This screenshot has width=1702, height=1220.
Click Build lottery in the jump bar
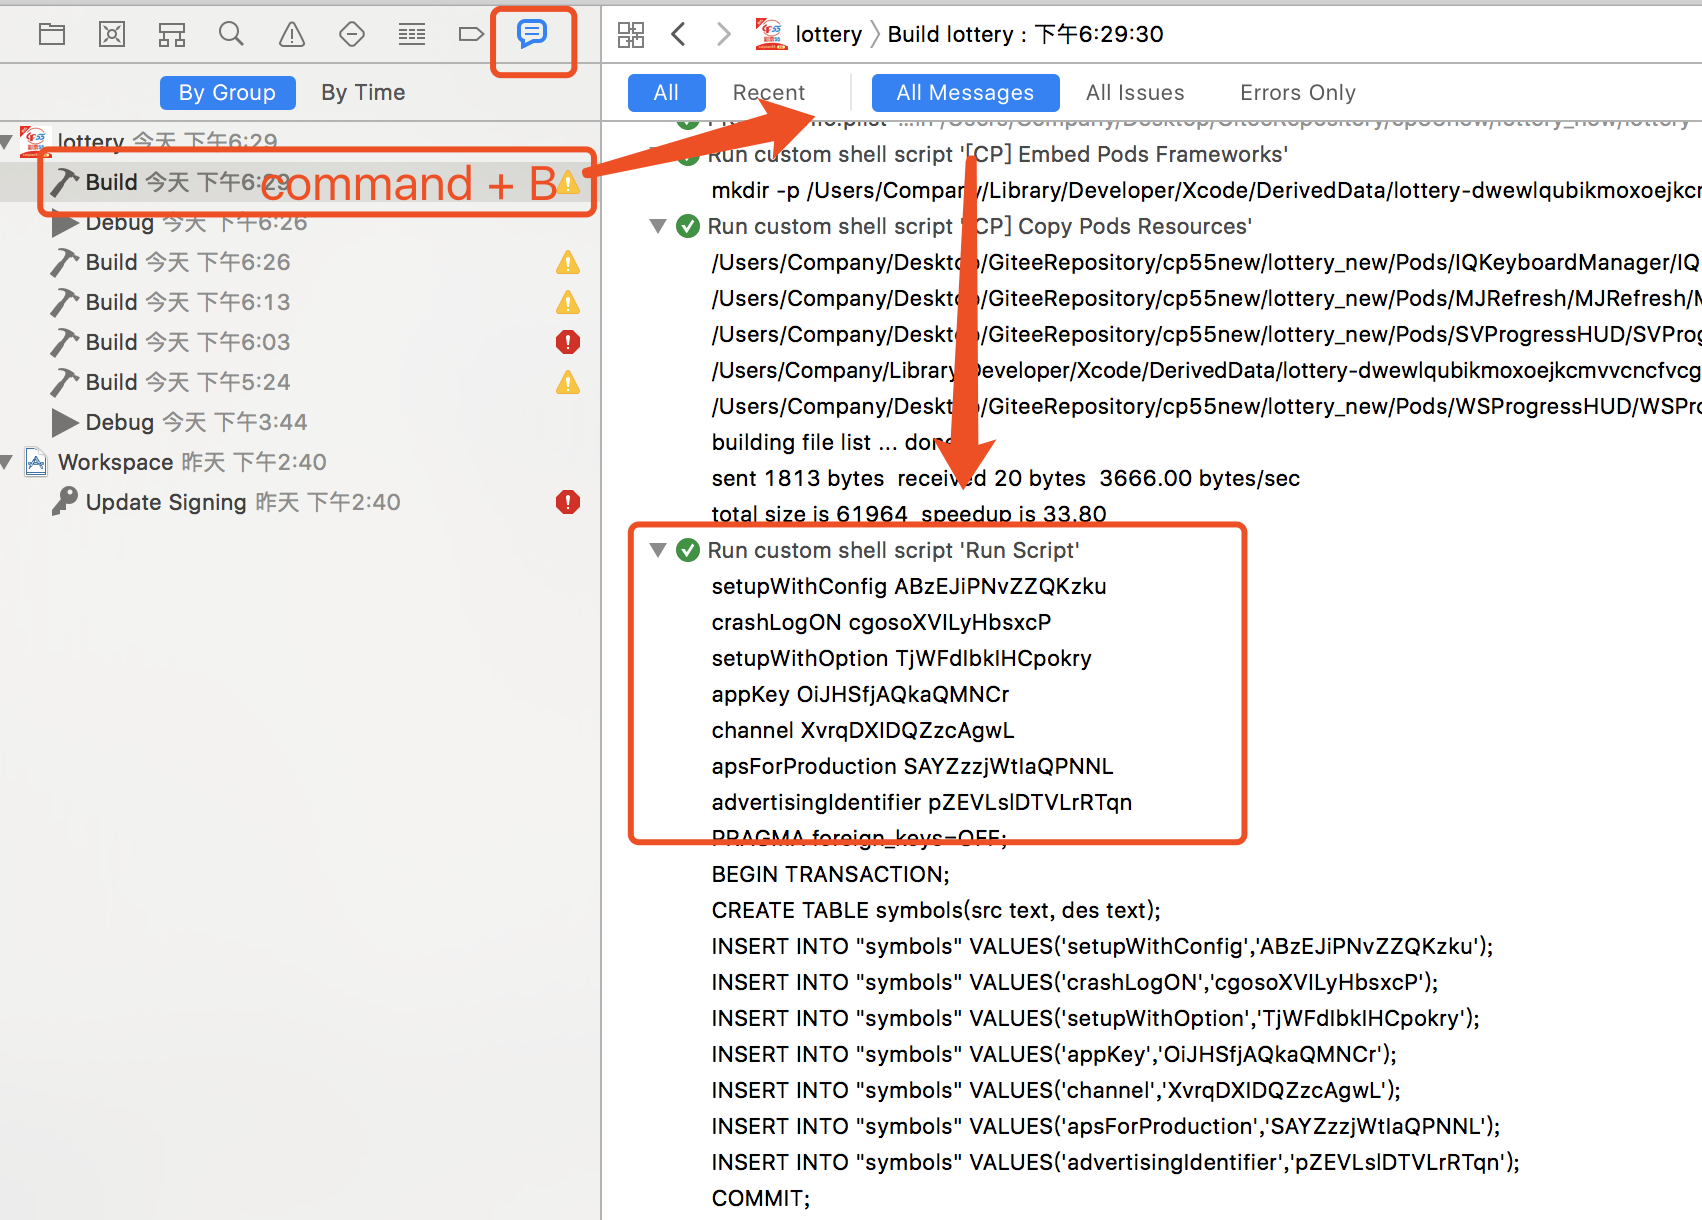[x=1025, y=34]
